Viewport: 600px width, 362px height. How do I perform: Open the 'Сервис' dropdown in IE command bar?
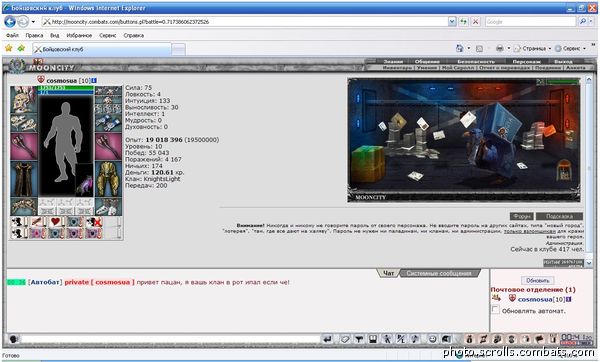click(571, 48)
